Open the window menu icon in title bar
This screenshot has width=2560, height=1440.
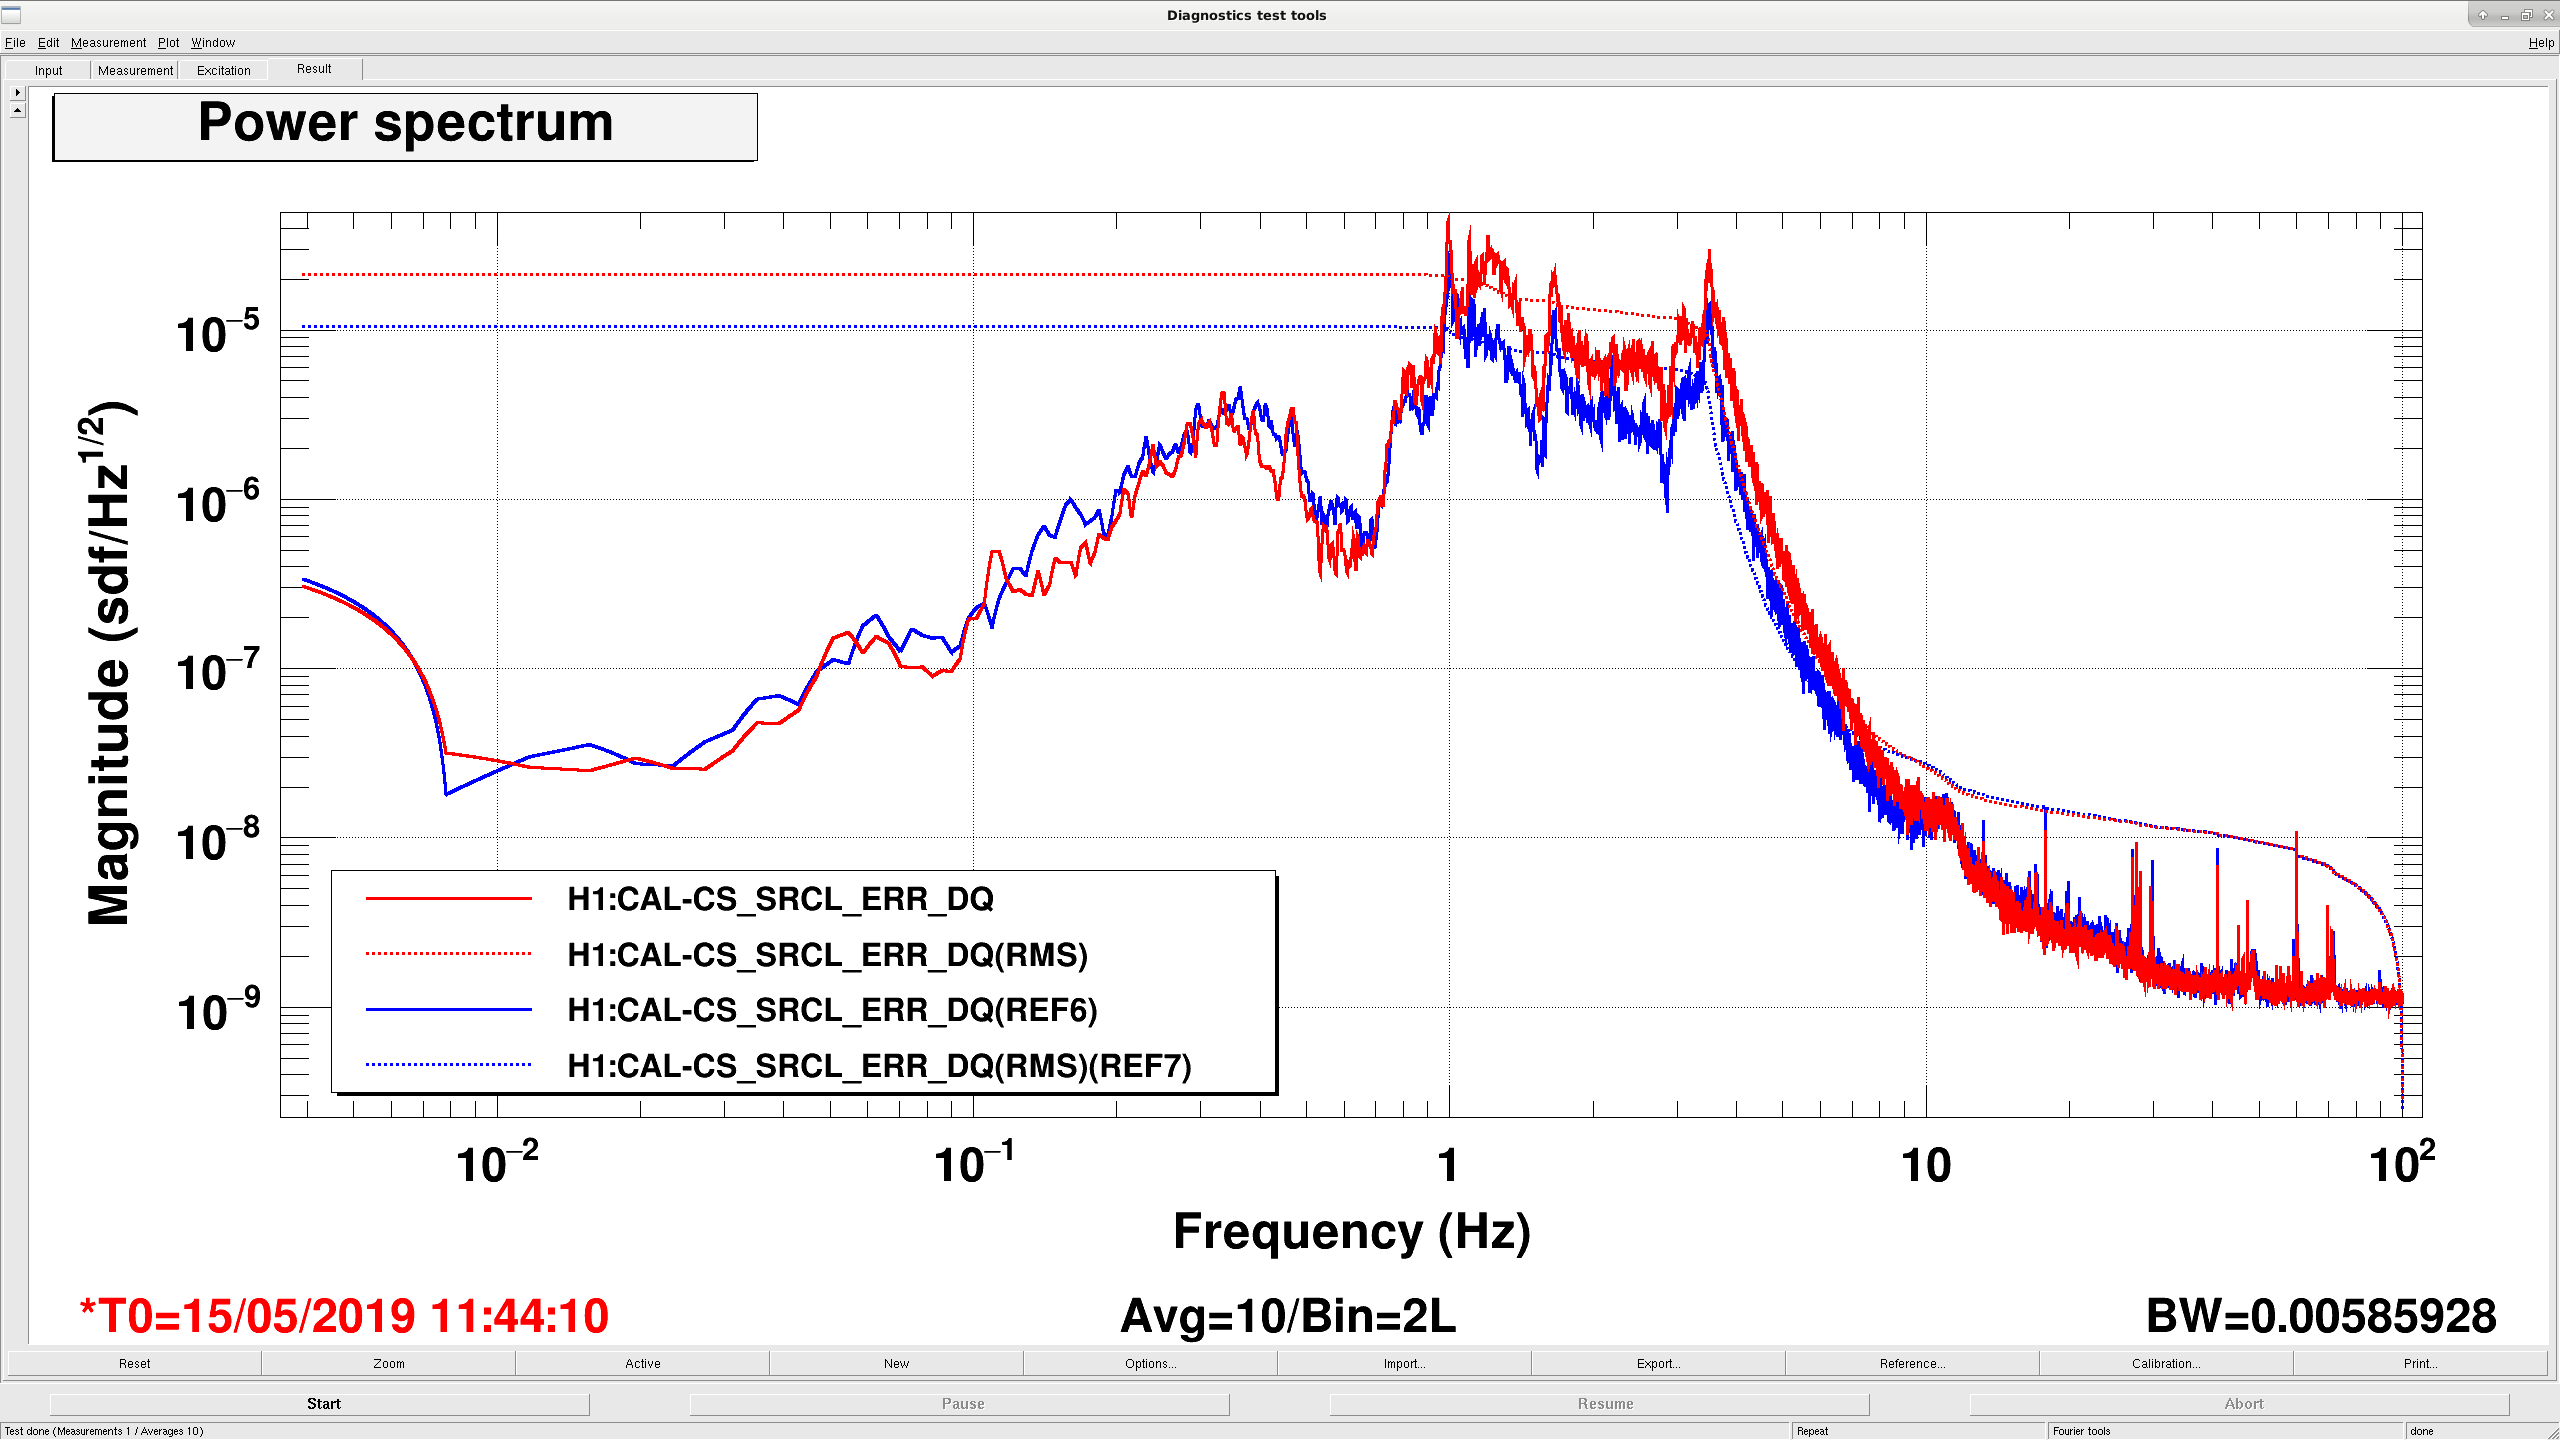point(11,15)
